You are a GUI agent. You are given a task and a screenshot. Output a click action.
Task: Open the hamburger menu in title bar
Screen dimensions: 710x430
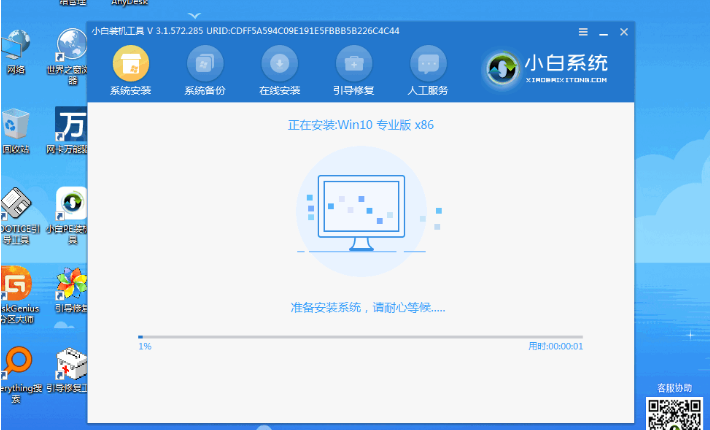(x=583, y=32)
